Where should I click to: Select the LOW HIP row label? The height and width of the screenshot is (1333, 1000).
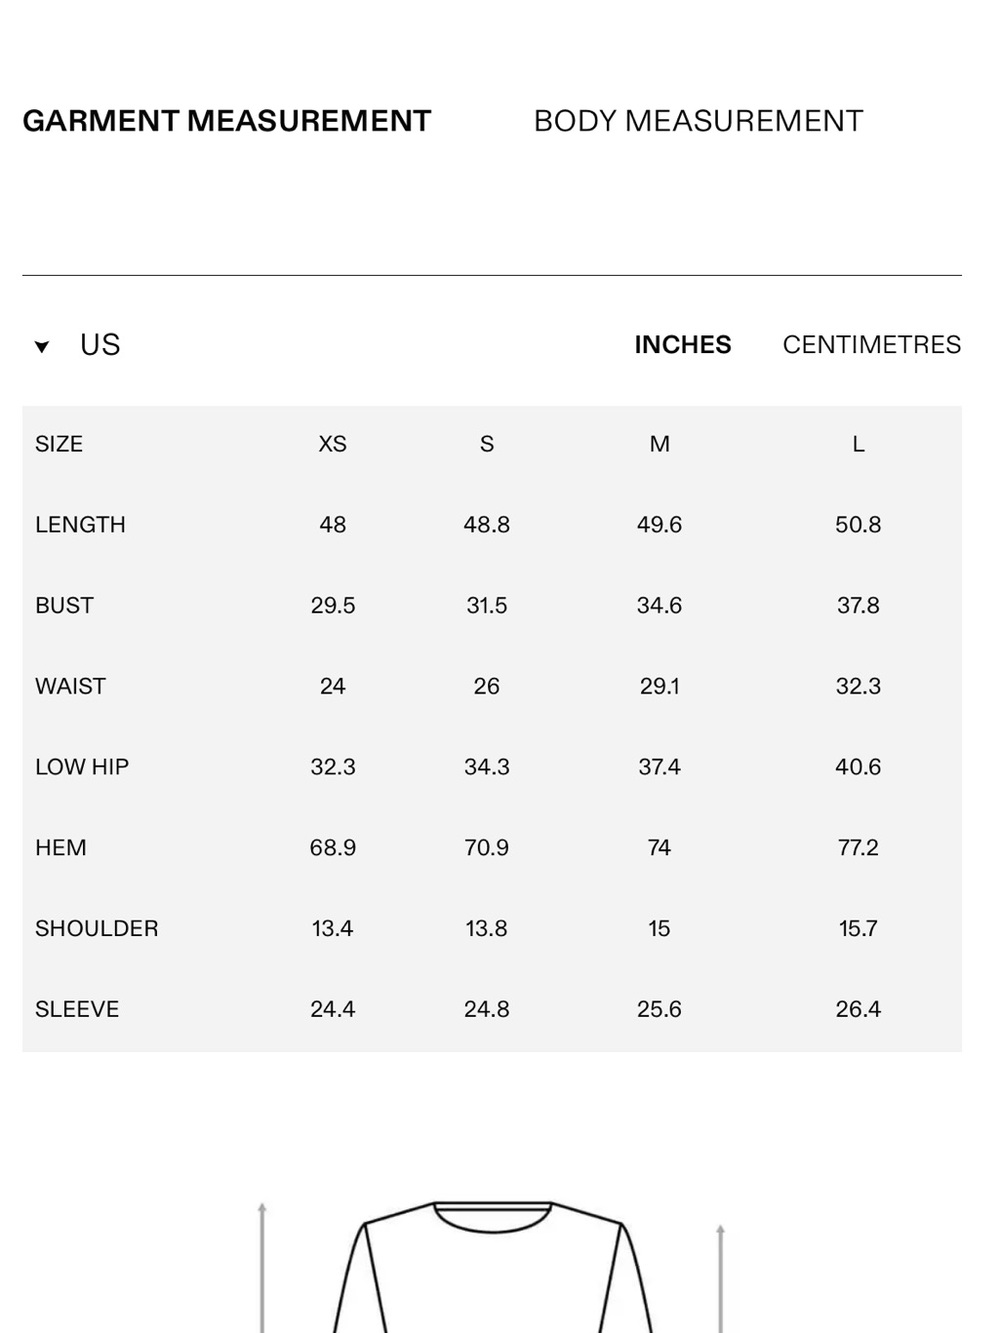click(x=82, y=767)
